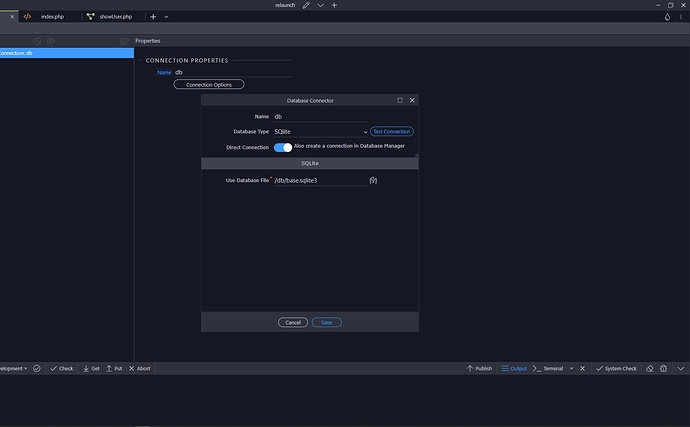
Task: Click Get to download files
Action: (x=91, y=368)
